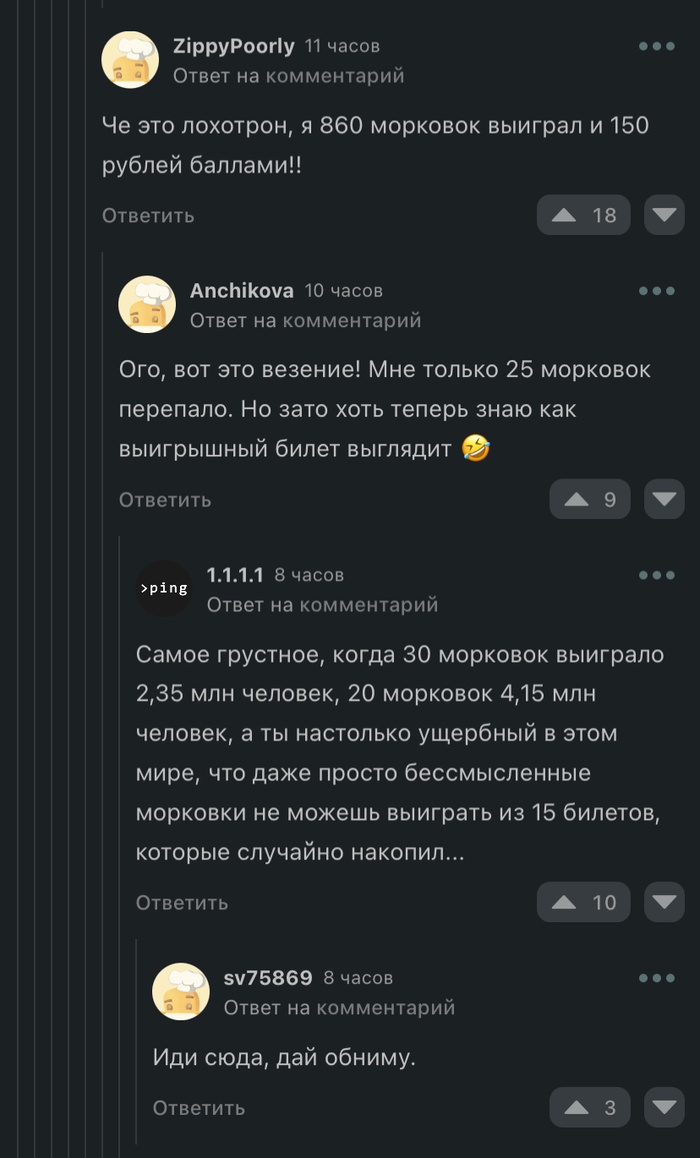Screen dimensions: 700x1158
Task: Upvote Anchikova's comment with 9 votes
Action: pos(590,499)
